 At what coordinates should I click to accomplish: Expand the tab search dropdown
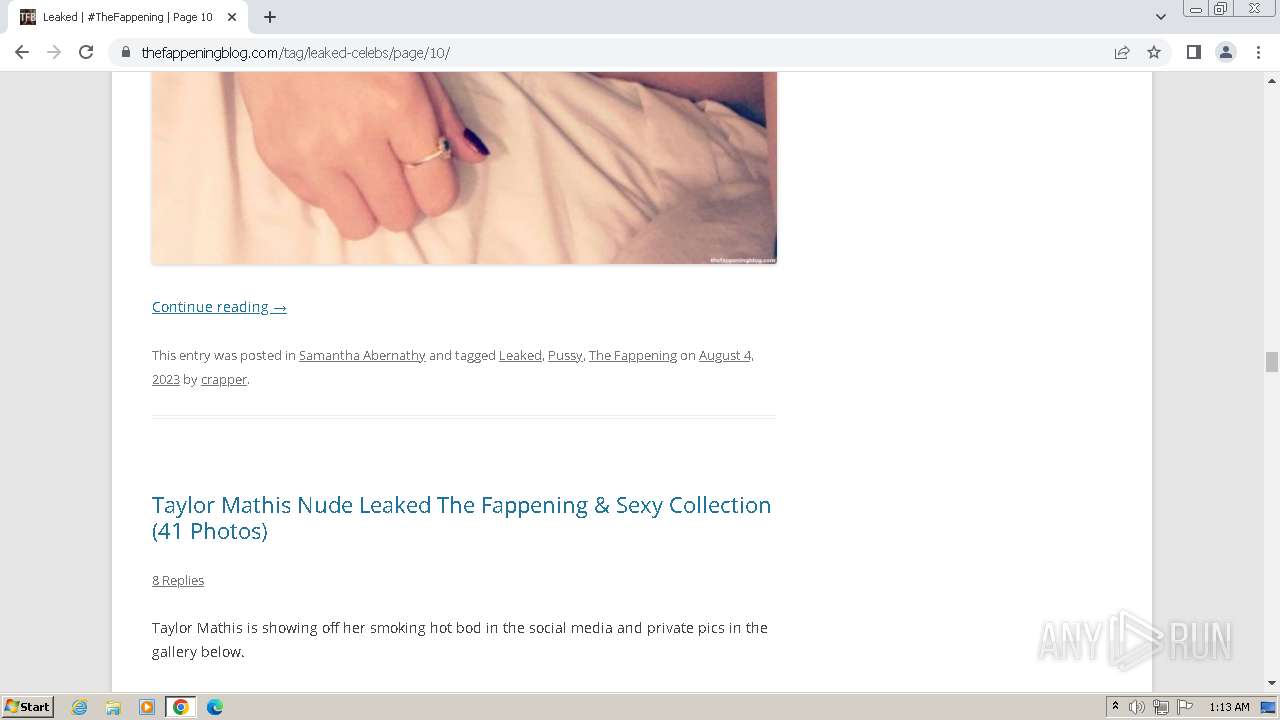(x=1160, y=17)
